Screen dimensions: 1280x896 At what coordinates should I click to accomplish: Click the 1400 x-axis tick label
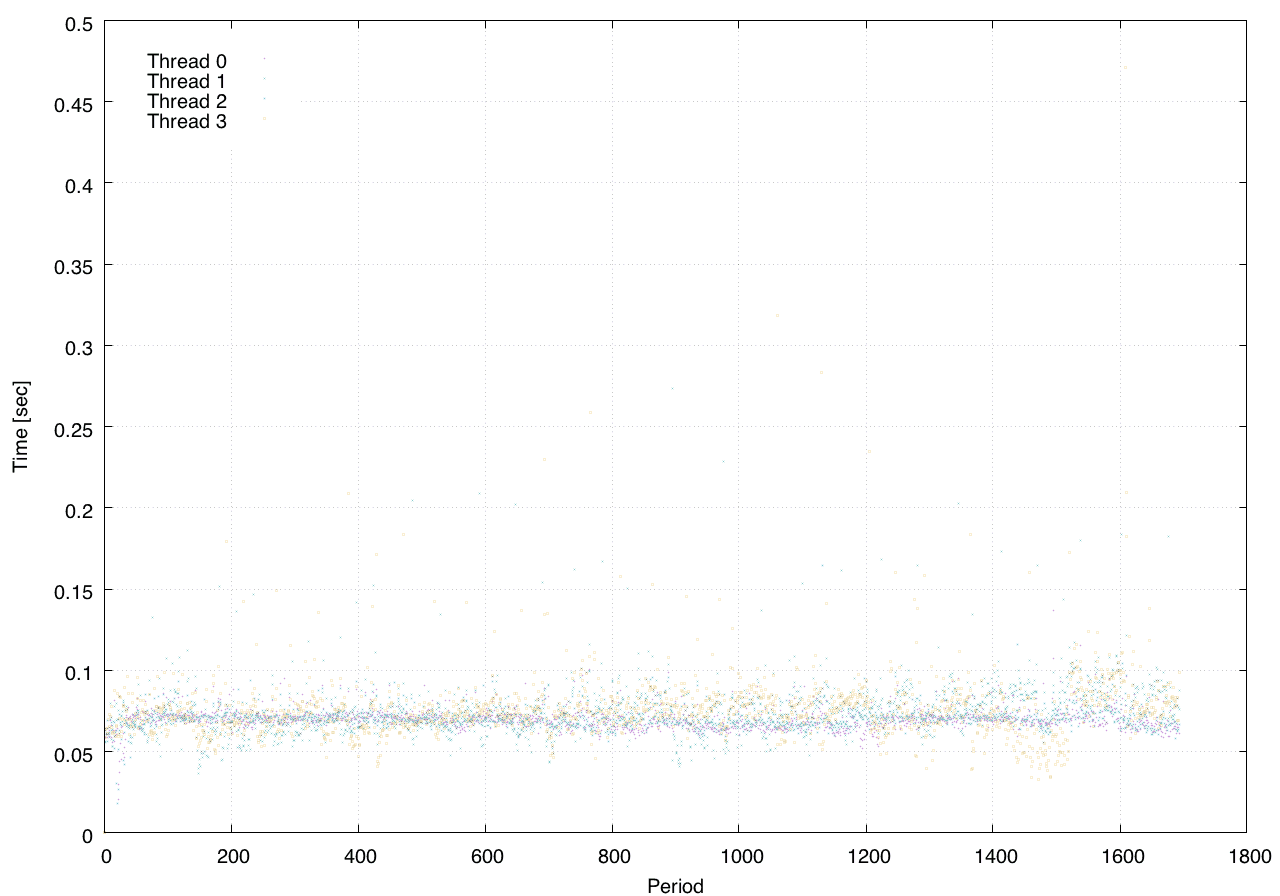[992, 857]
